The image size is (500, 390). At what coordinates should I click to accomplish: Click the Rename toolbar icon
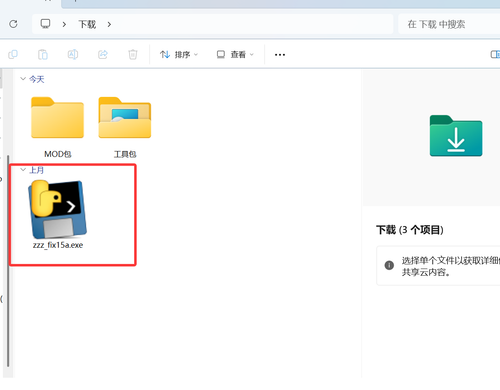pyautogui.click(x=73, y=54)
